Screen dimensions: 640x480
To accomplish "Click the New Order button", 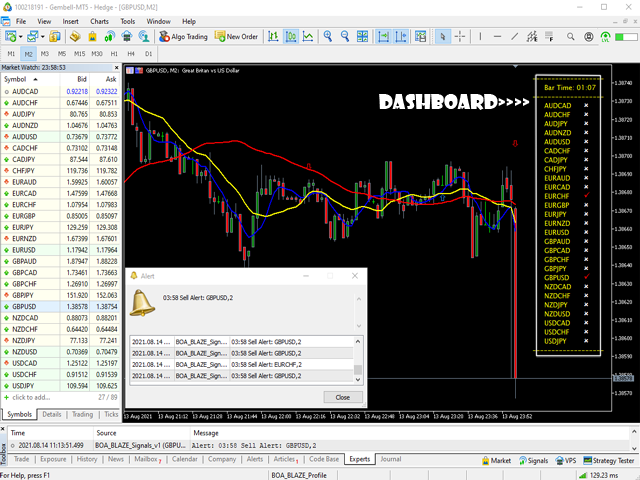I will [236, 37].
